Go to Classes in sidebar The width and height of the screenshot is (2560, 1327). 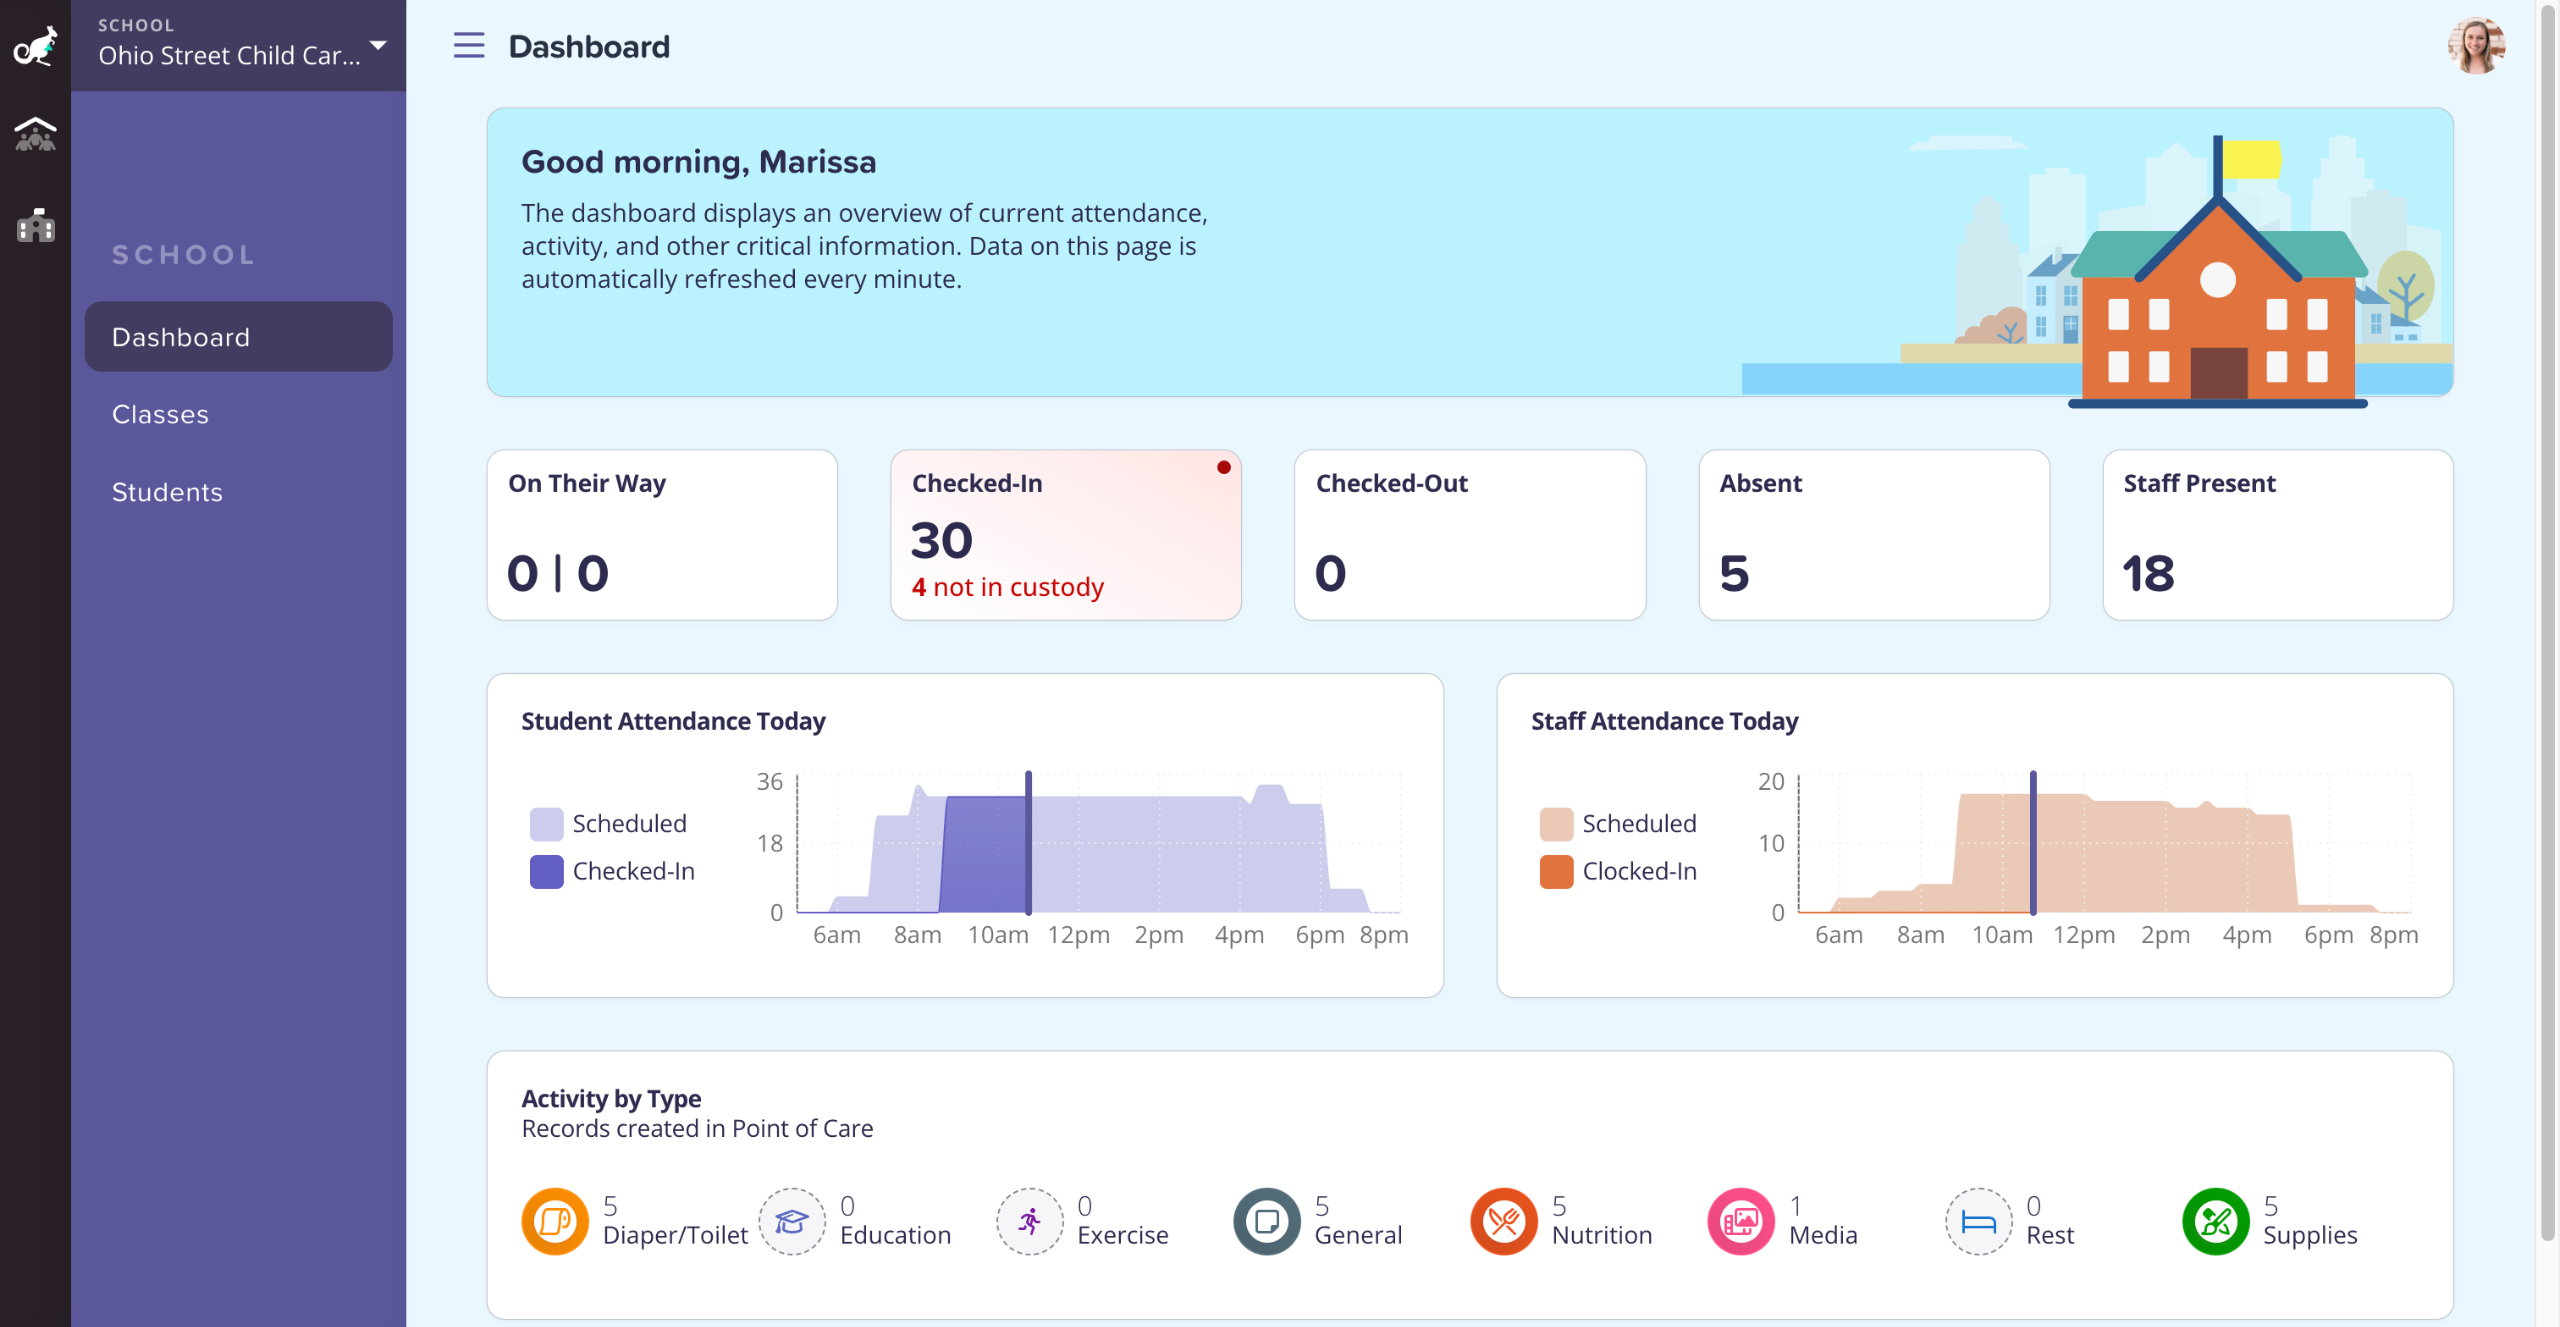(x=160, y=414)
